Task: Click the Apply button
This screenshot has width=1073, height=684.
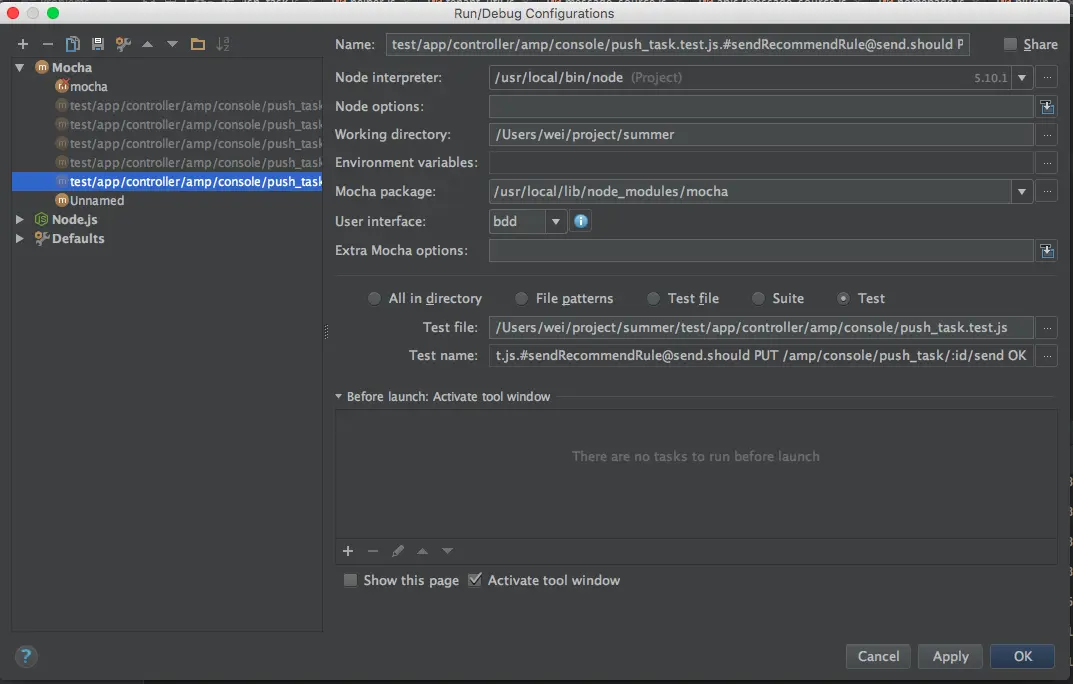Action: [x=950, y=656]
